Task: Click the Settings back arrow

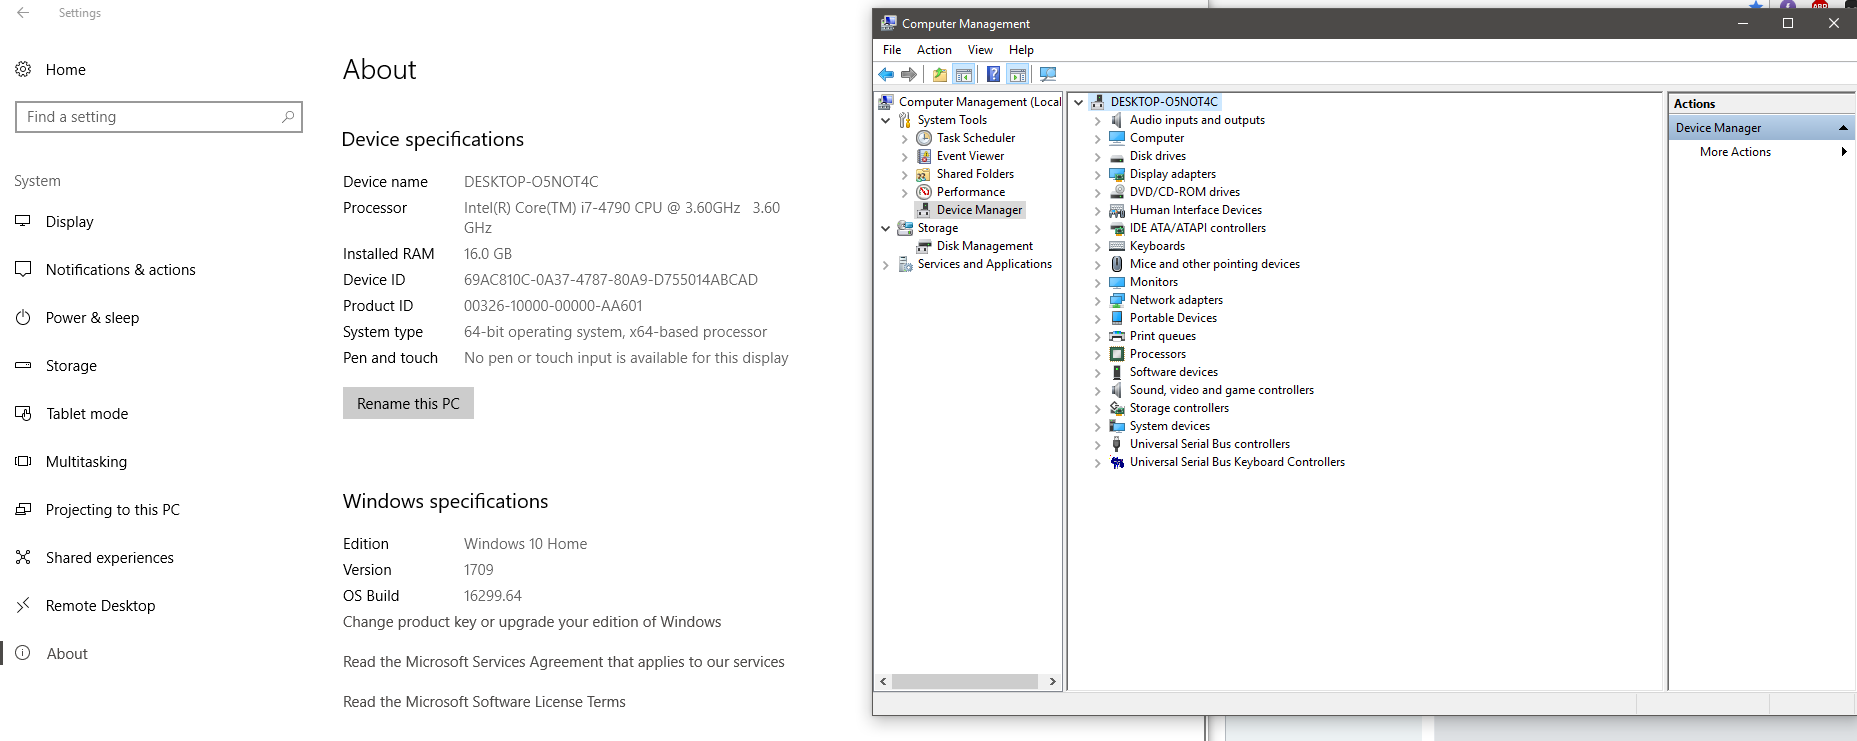Action: point(23,13)
